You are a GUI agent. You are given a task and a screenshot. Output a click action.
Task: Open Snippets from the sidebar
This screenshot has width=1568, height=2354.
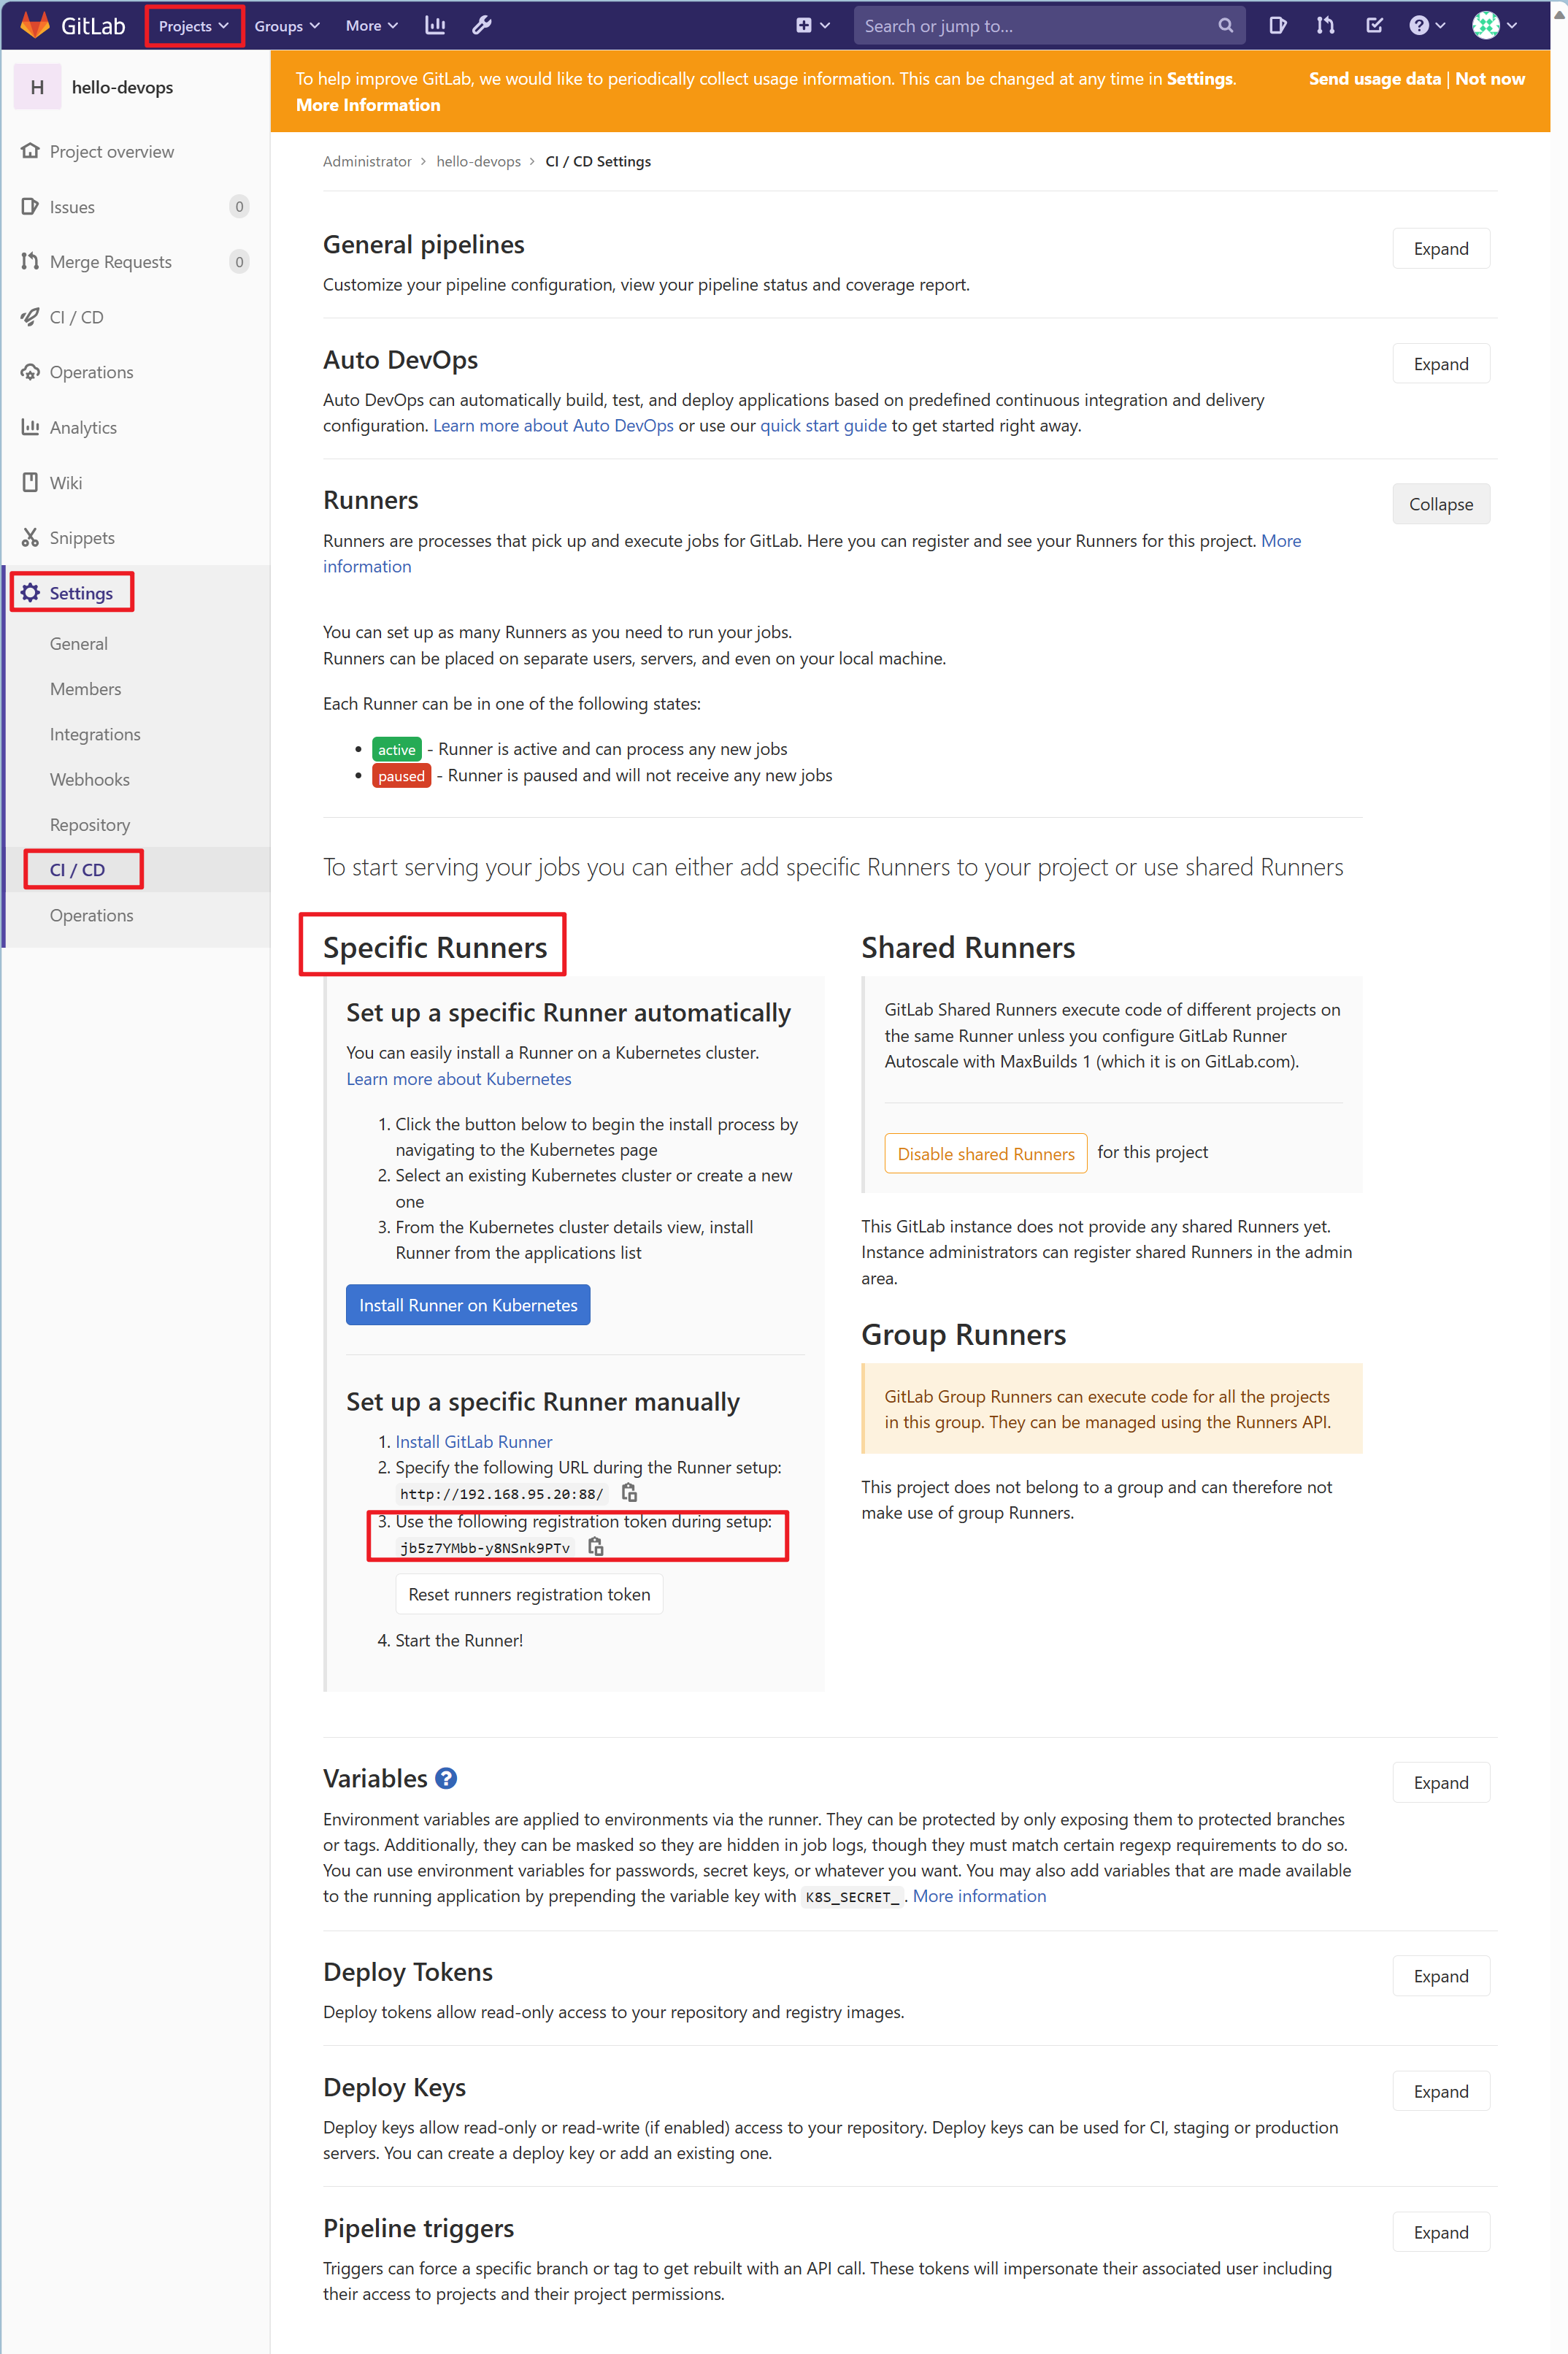tap(81, 537)
